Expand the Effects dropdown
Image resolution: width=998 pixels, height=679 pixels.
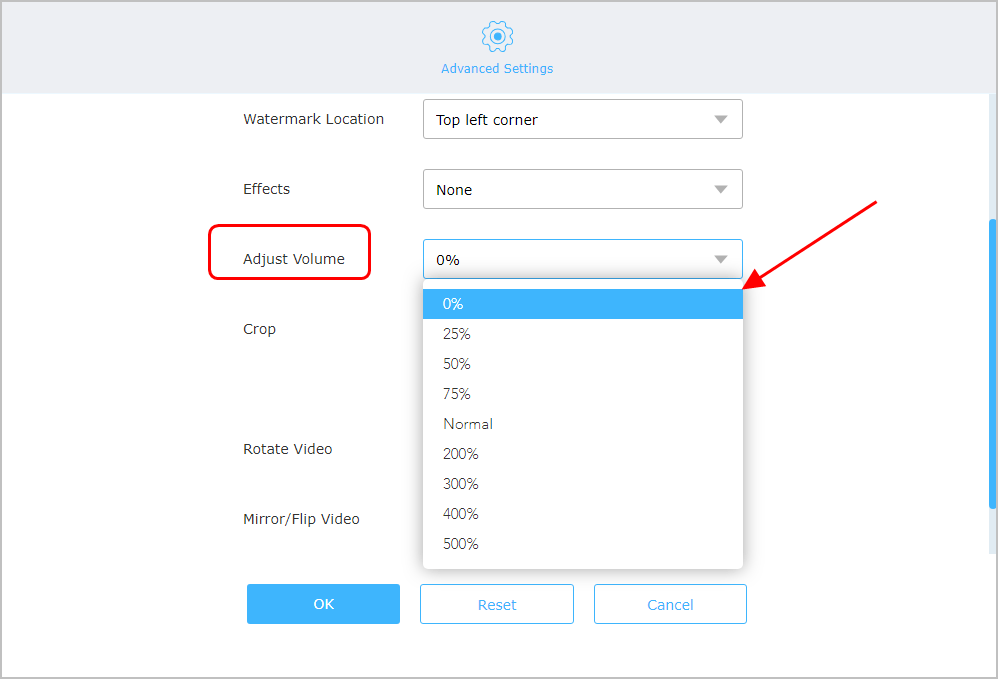pyautogui.click(x=582, y=189)
